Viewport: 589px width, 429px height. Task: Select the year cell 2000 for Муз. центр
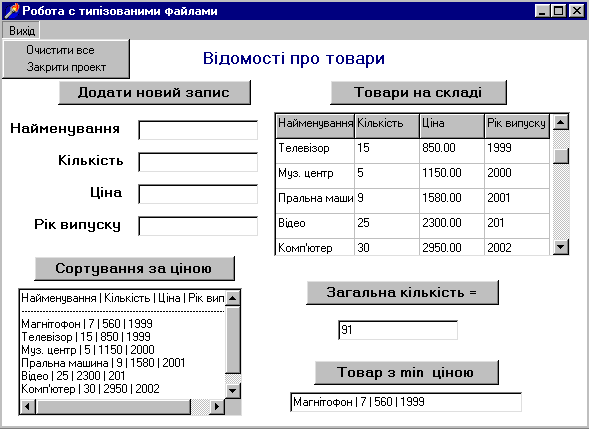point(517,176)
